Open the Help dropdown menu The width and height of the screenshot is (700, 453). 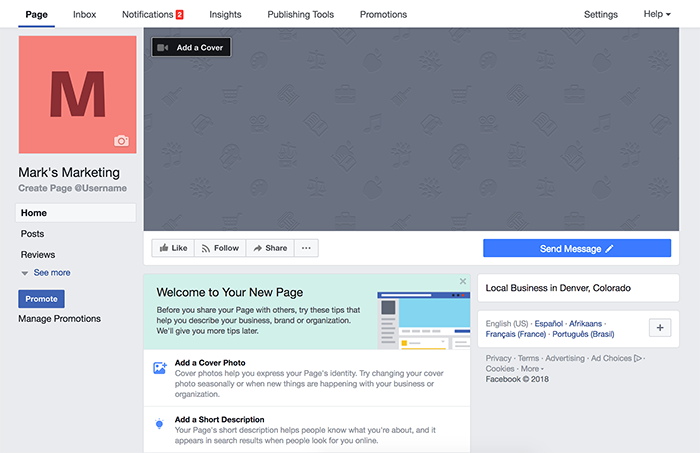pyautogui.click(x=657, y=14)
